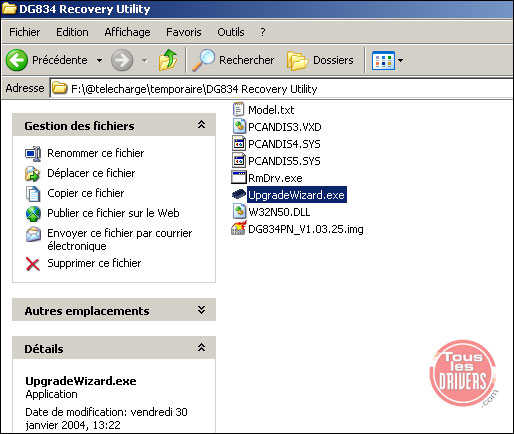Open the Rechercher search tool

233,60
